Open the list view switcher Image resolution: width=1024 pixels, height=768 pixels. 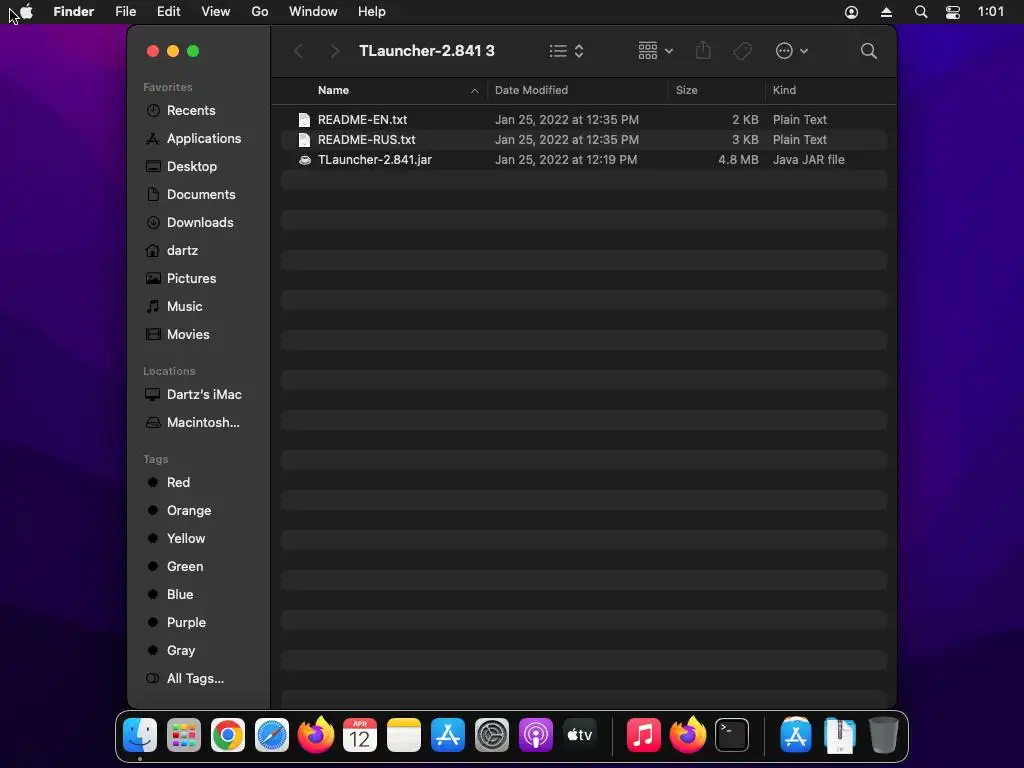pos(566,51)
